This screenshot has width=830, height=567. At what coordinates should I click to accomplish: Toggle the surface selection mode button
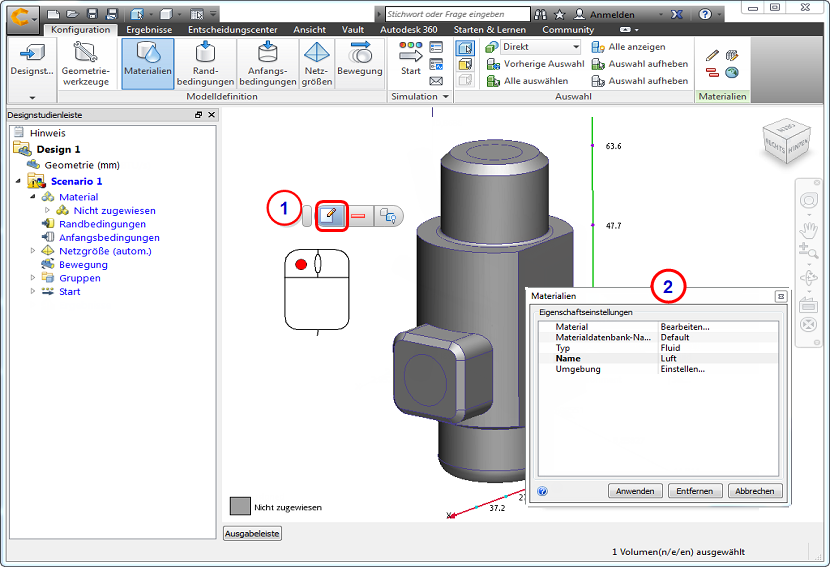pyautogui.click(x=465, y=65)
